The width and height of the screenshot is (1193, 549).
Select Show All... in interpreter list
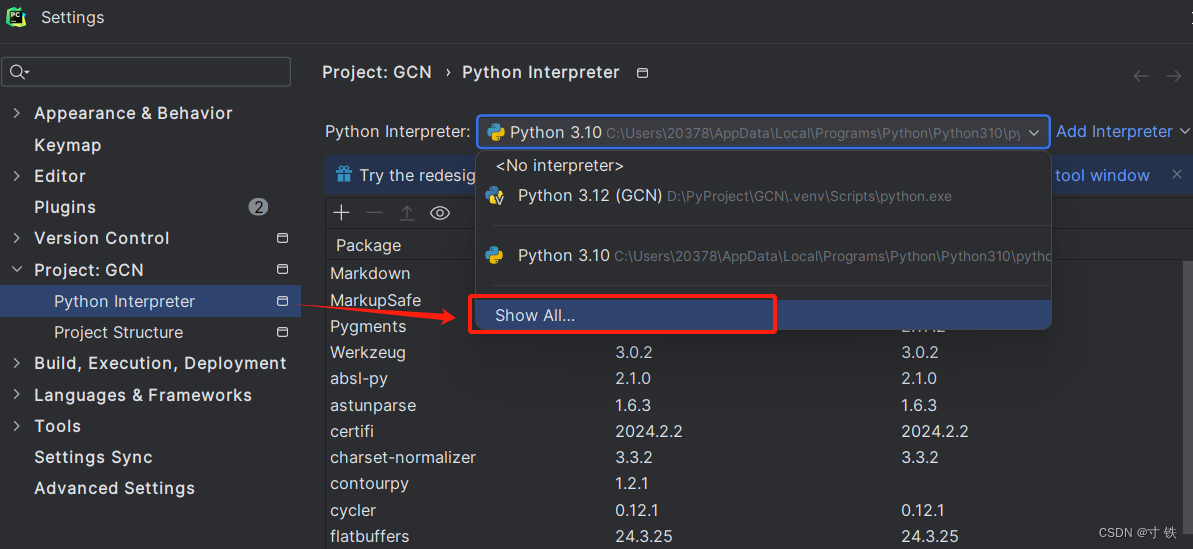(763, 315)
